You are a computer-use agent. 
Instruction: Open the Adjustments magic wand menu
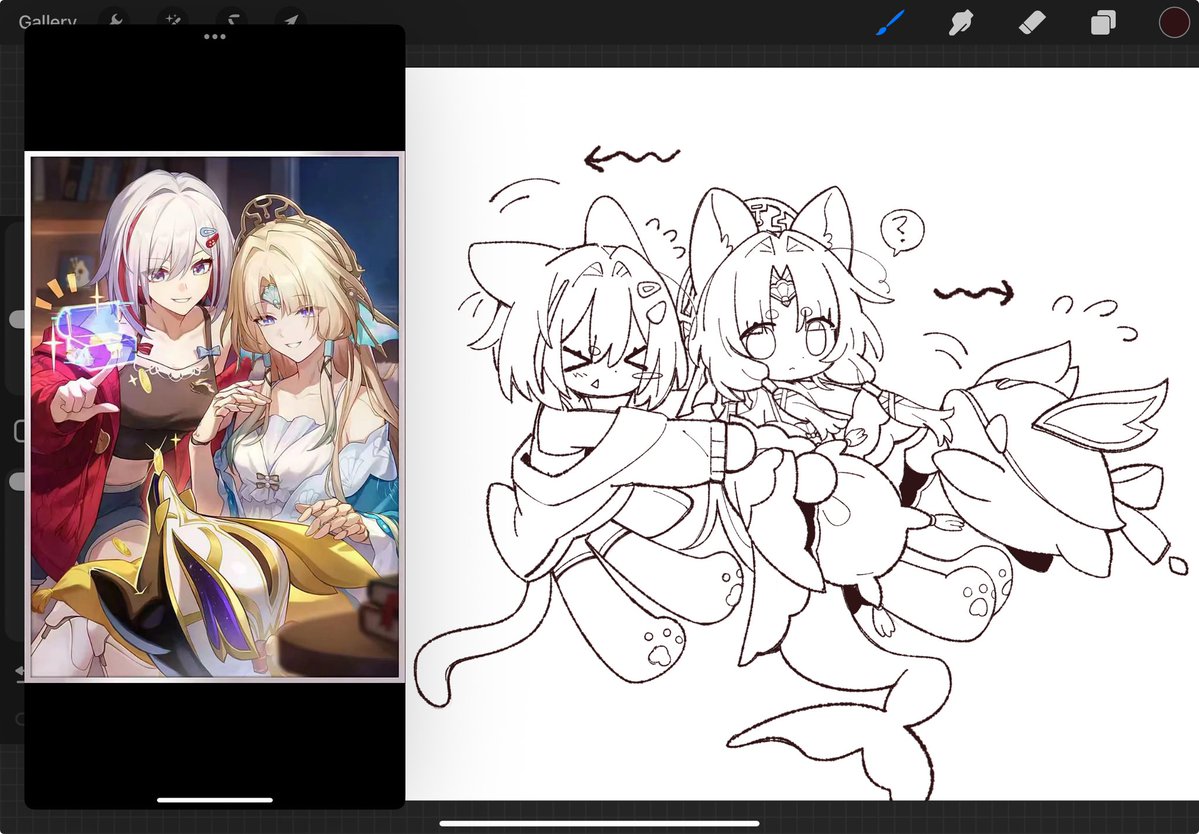pos(173,19)
